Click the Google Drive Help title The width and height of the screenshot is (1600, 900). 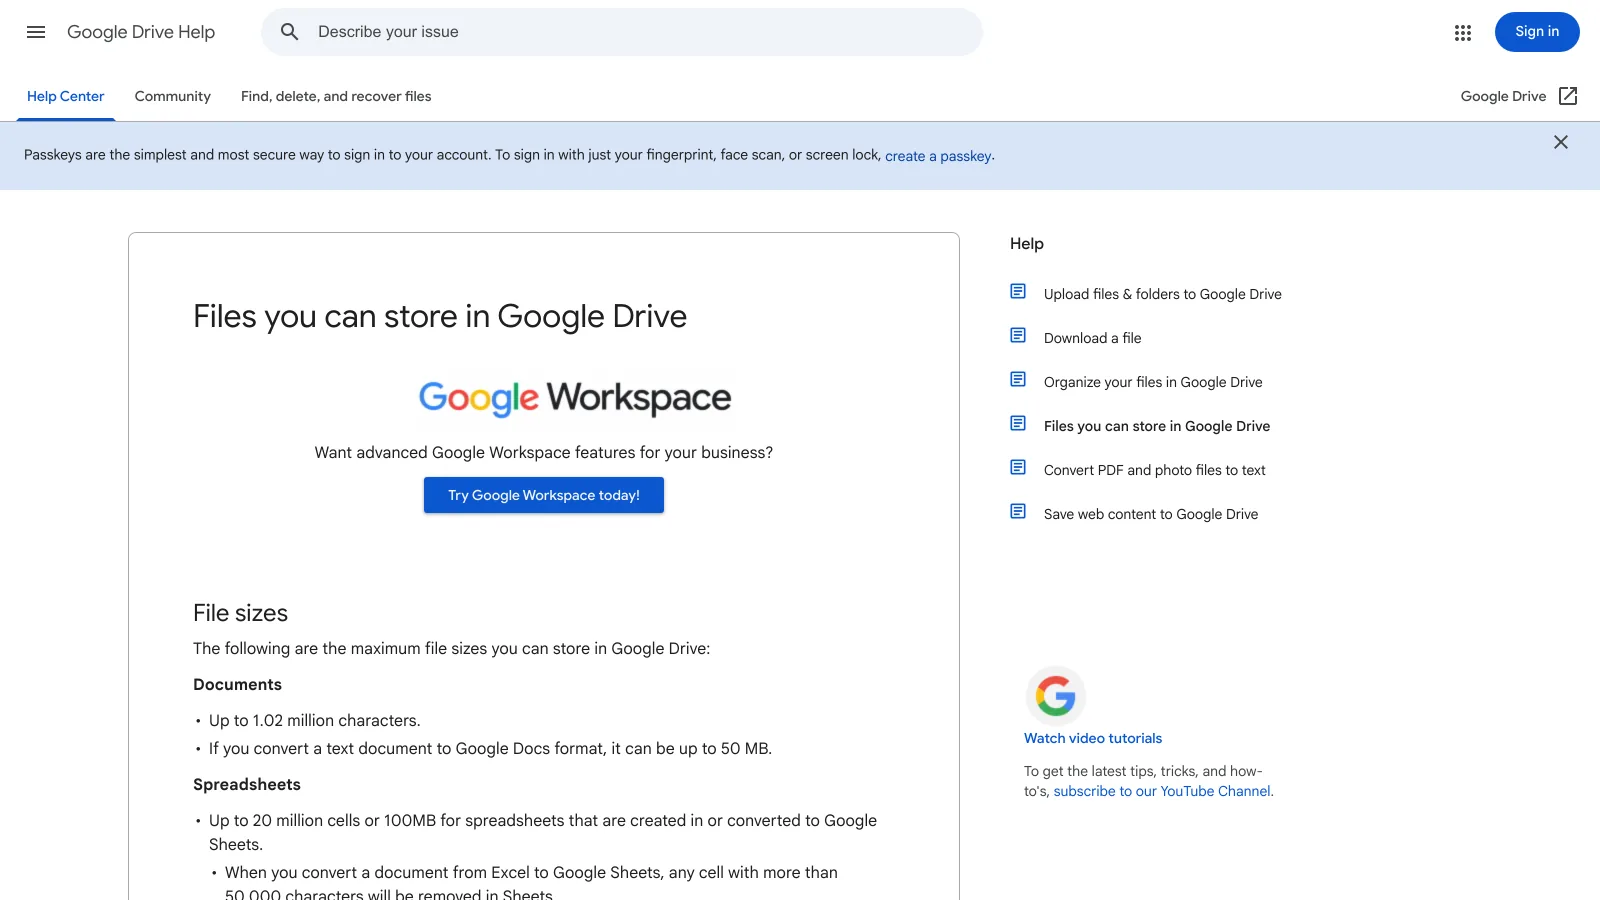(x=141, y=32)
